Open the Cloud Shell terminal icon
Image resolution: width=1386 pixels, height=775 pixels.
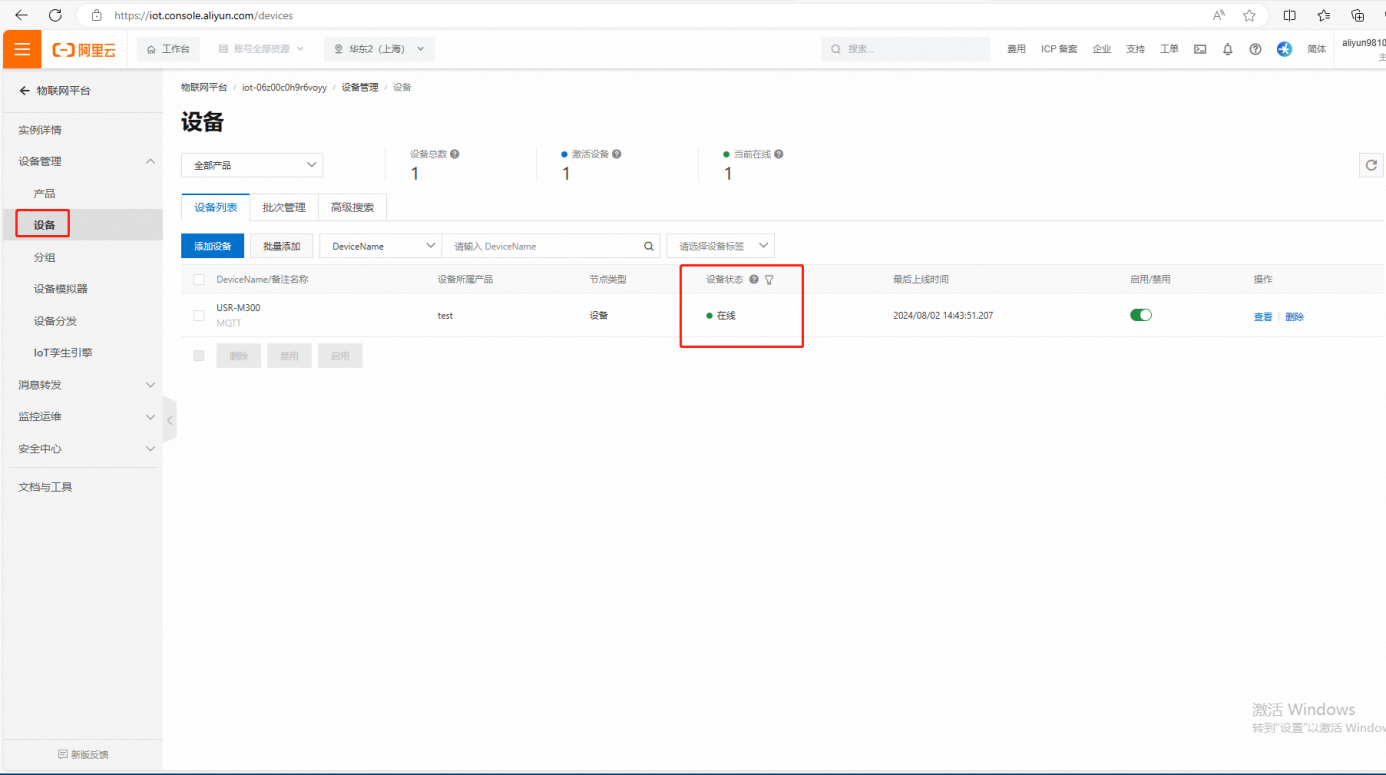point(1200,49)
